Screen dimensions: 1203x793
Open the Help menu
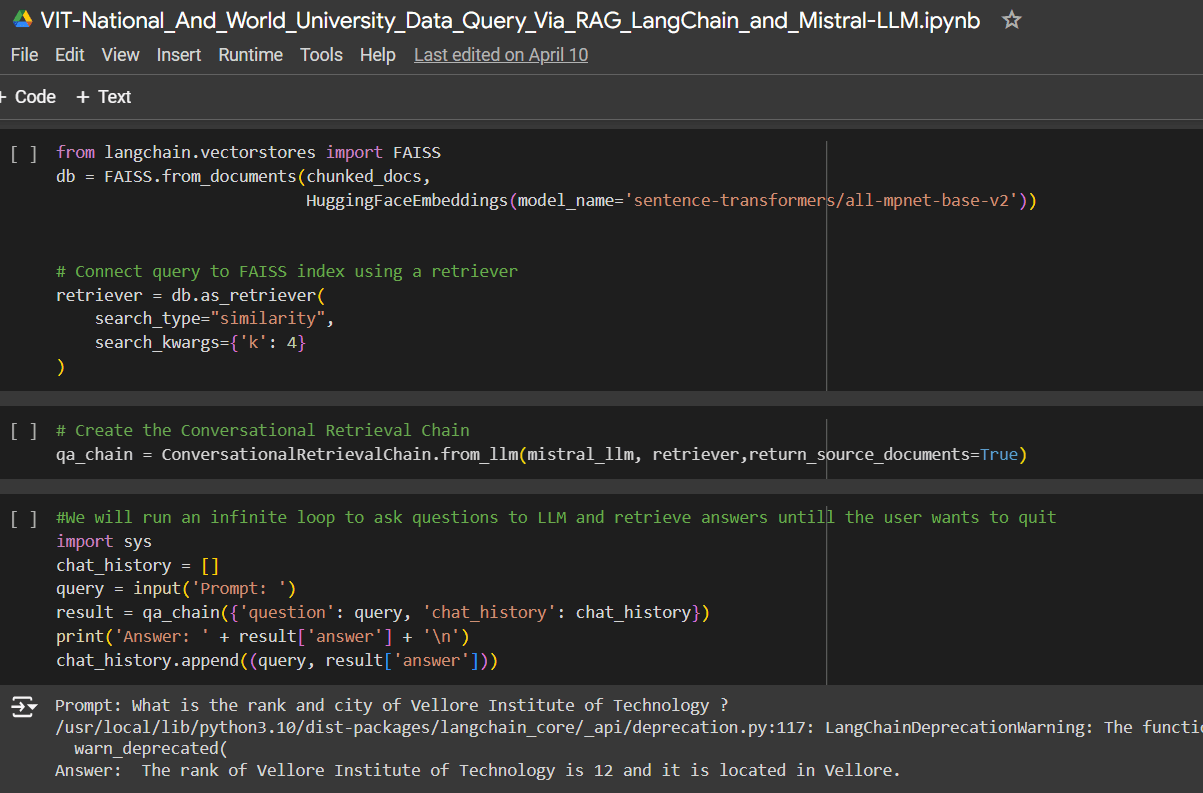pyautogui.click(x=377, y=55)
